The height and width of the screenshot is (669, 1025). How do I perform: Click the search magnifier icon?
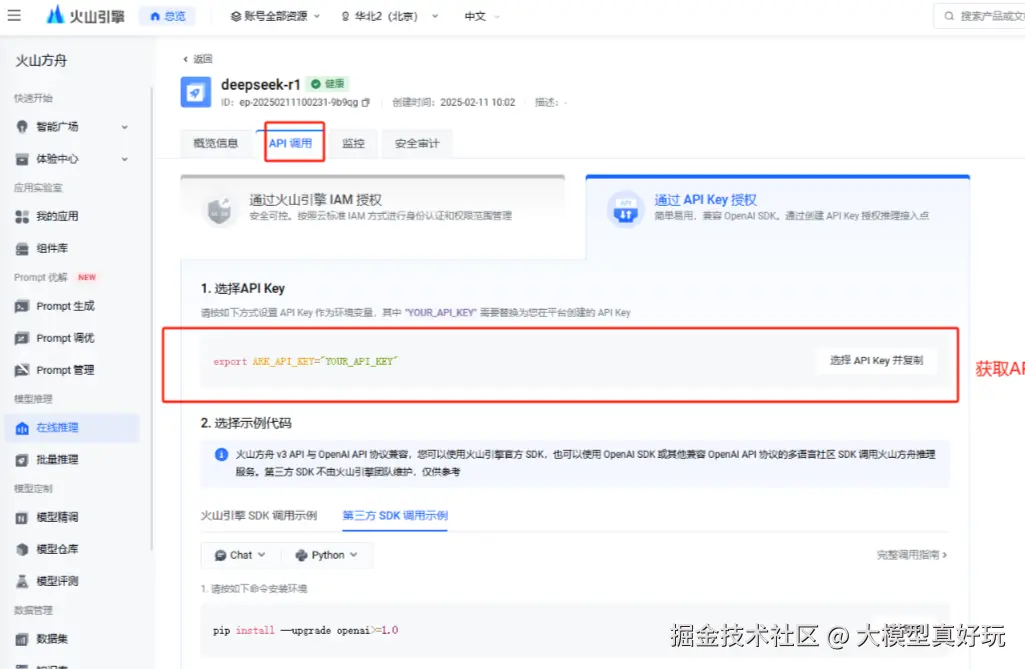click(949, 16)
